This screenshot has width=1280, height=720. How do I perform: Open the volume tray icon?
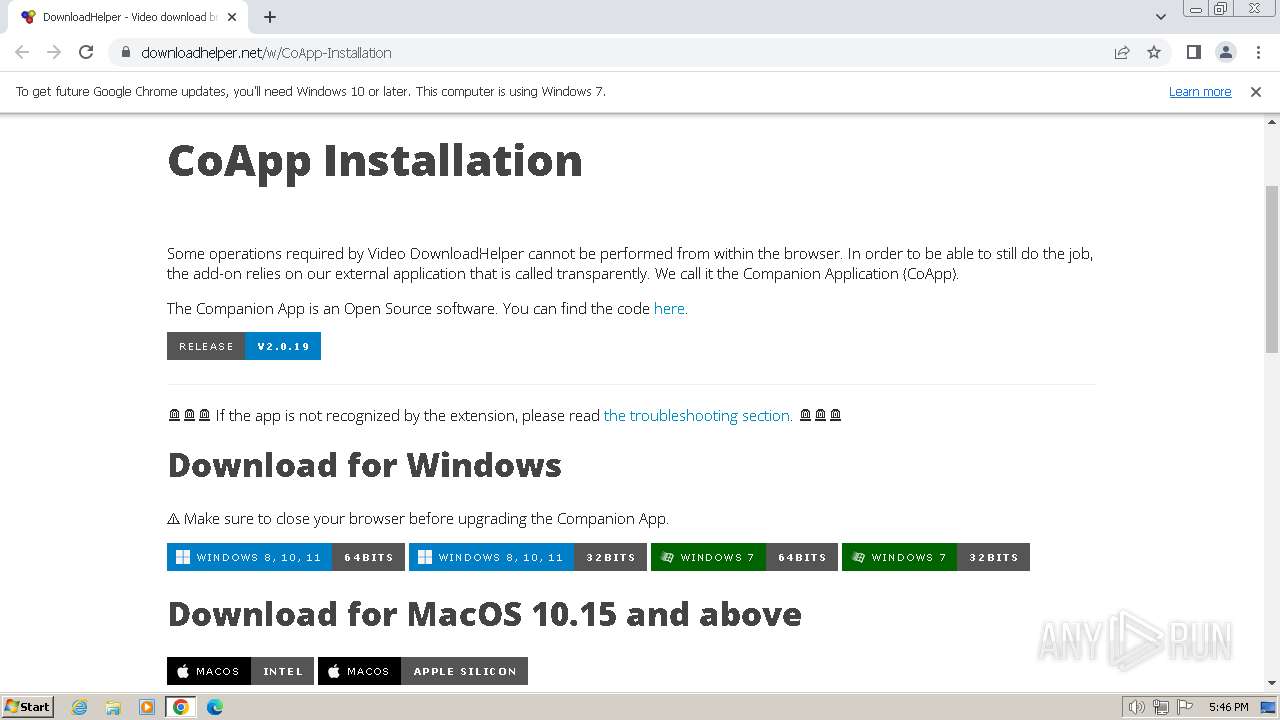(1137, 707)
